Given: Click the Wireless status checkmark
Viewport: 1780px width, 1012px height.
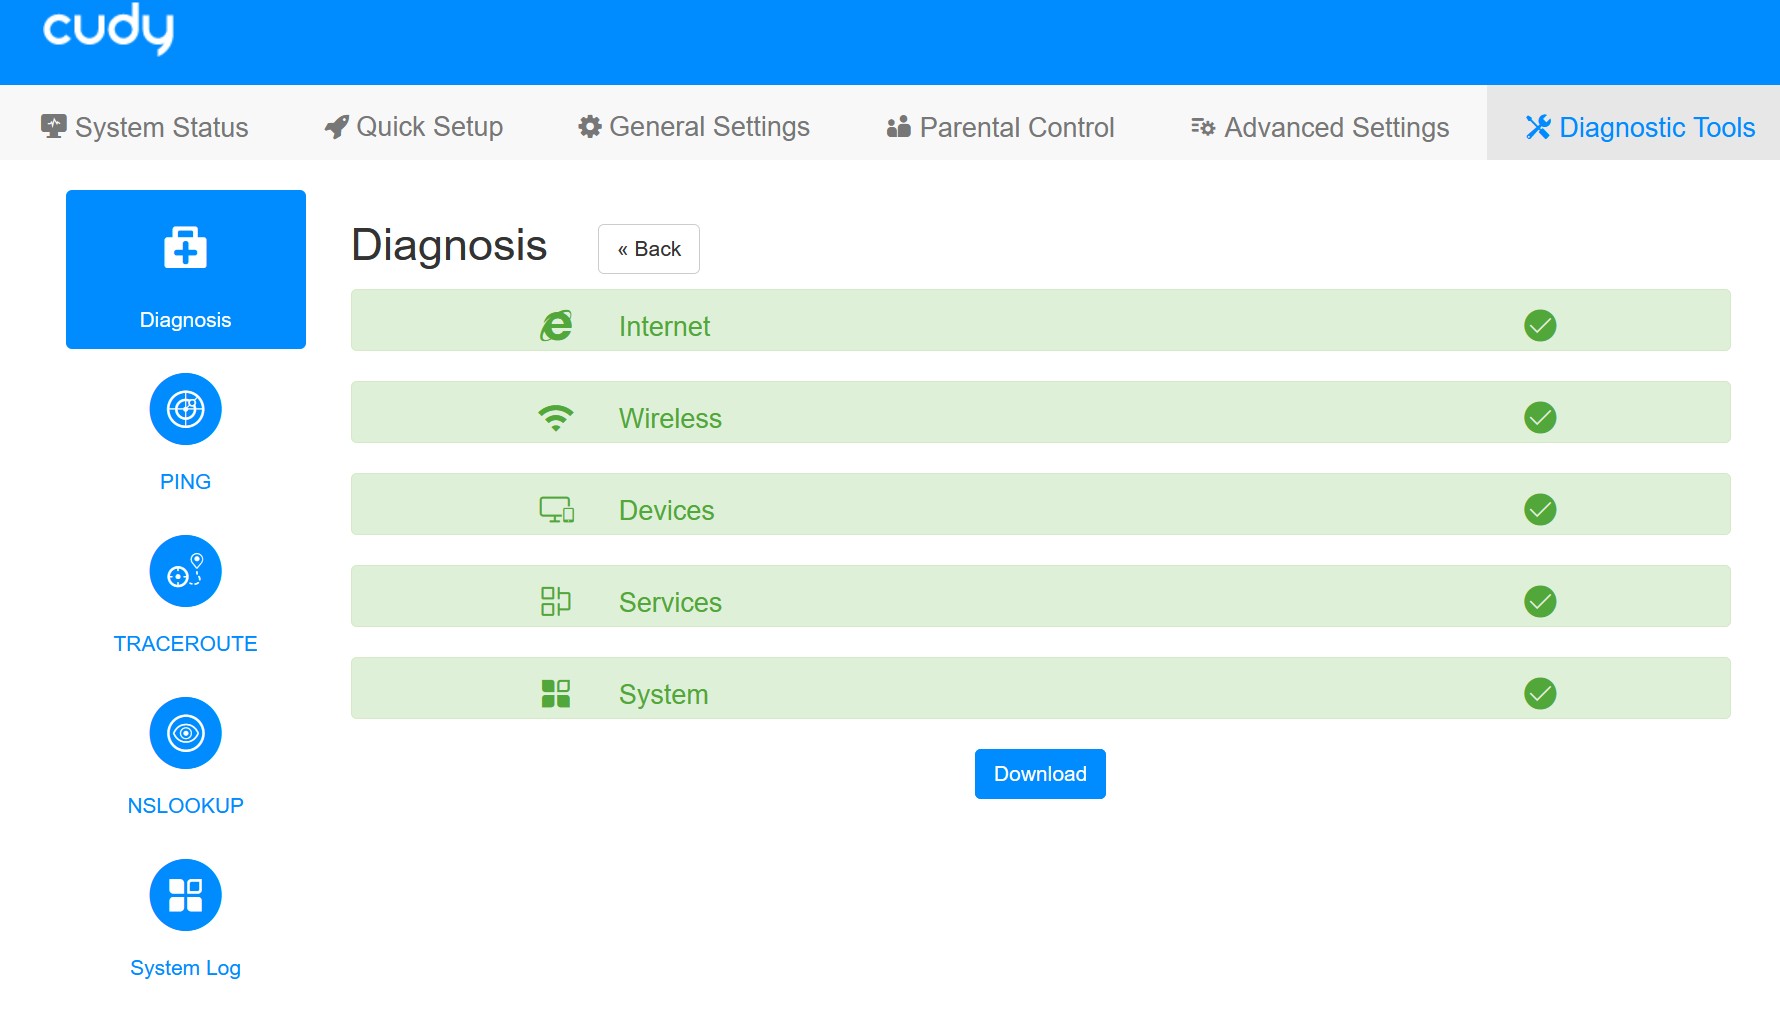Looking at the screenshot, I should coord(1540,418).
